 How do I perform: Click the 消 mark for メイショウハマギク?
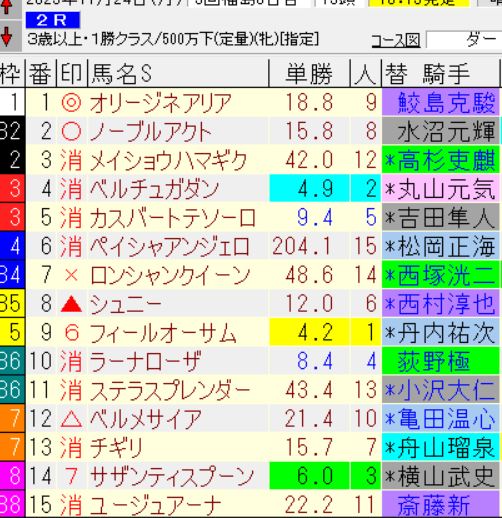point(72,160)
